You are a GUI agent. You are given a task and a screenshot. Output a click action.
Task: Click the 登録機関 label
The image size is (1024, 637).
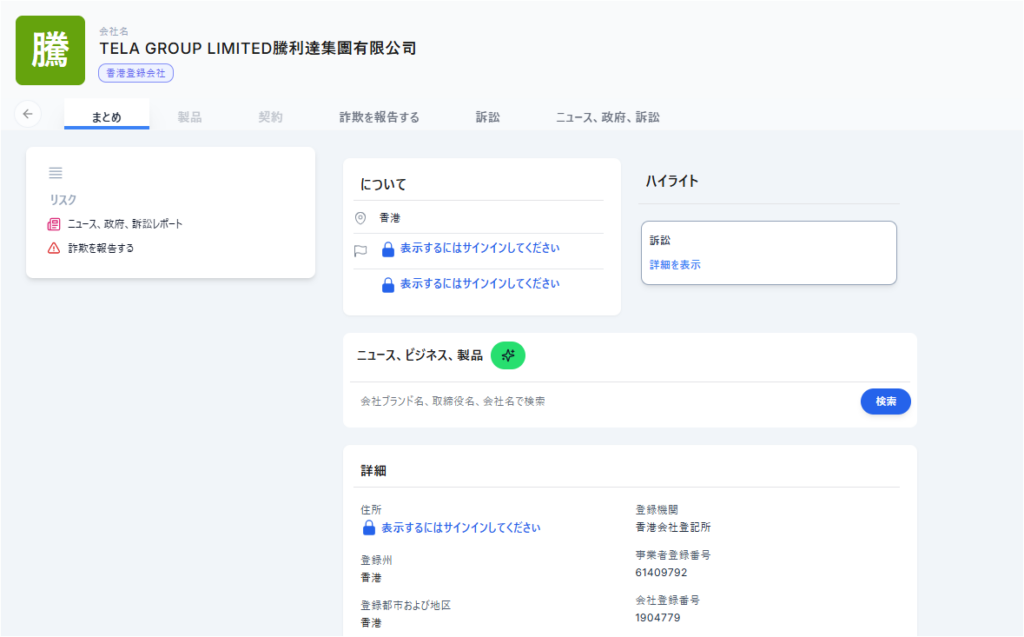pyautogui.click(x=656, y=510)
